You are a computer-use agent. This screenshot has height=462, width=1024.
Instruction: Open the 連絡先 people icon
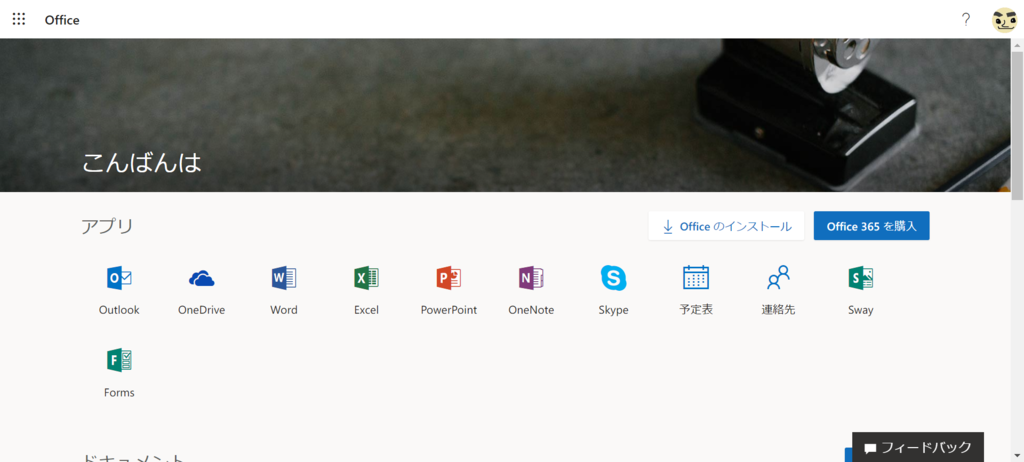click(x=778, y=278)
